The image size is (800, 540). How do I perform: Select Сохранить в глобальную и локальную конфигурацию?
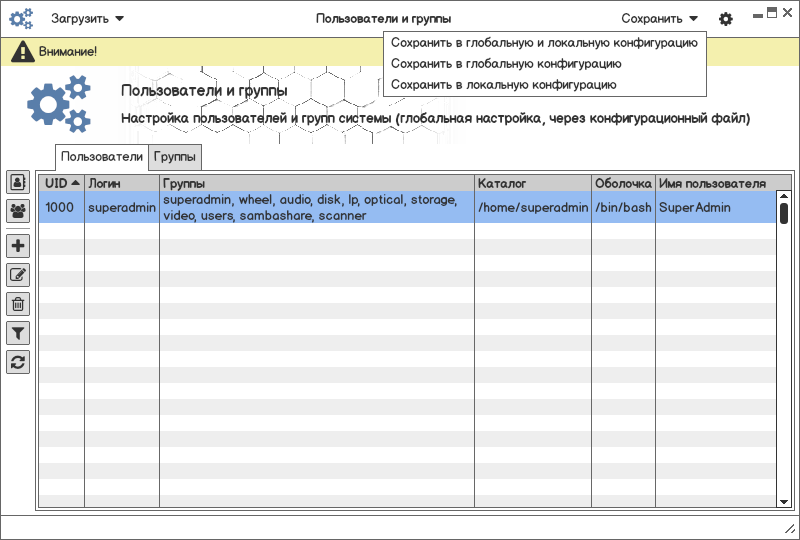pyautogui.click(x=544, y=43)
